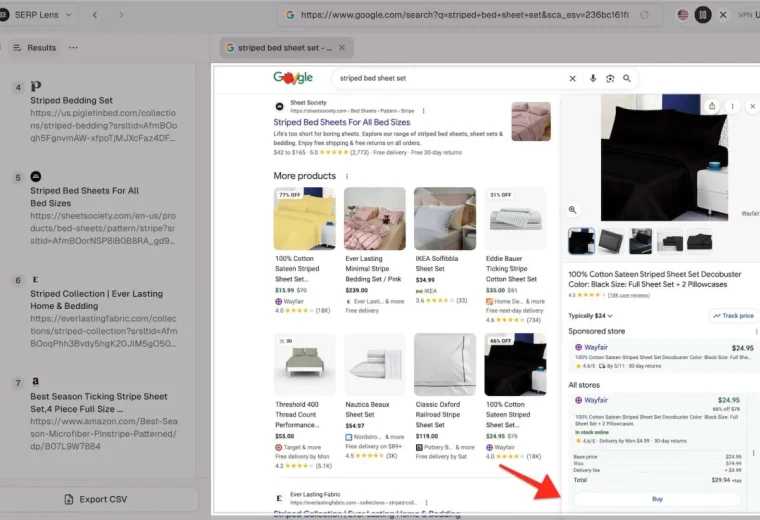Open result 6 Striped Collection Ever Lasting
Image resolution: width=760 pixels, height=520 pixels.
point(96,299)
